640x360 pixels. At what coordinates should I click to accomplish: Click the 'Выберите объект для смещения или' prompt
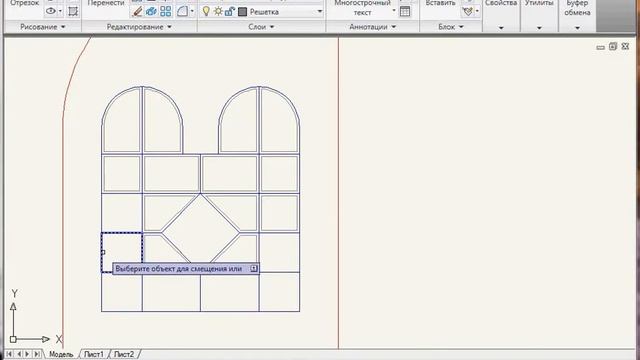click(178, 269)
